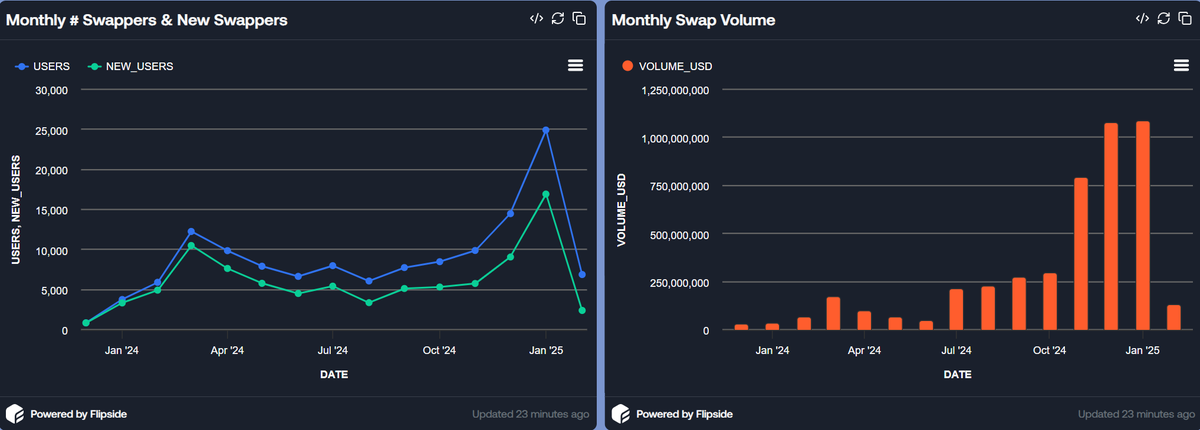Click the 1,250,000,000 y-axis label
The height and width of the screenshot is (430, 1200).
click(x=676, y=90)
